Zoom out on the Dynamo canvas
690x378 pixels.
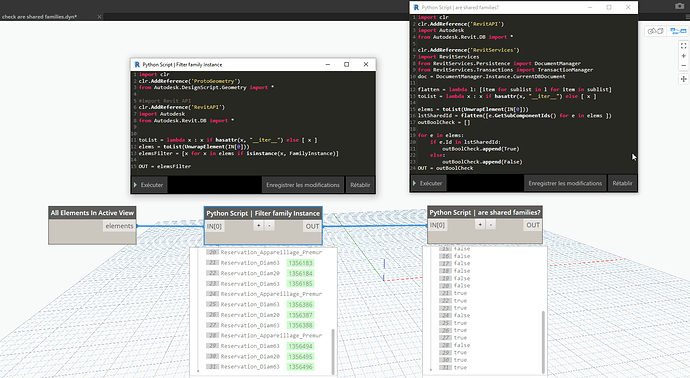pos(683,66)
